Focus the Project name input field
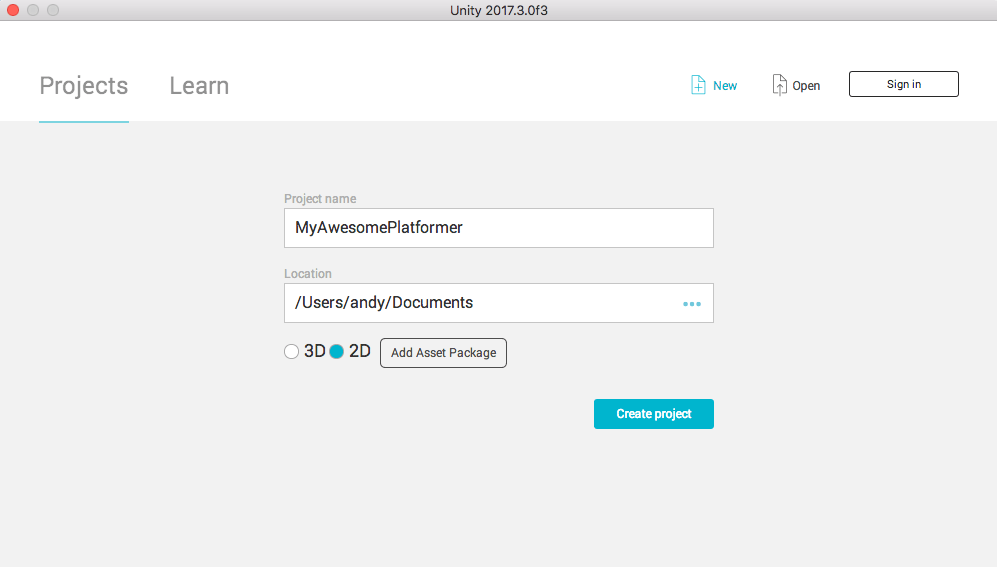Screen dimensions: 997x567 coord(498,228)
